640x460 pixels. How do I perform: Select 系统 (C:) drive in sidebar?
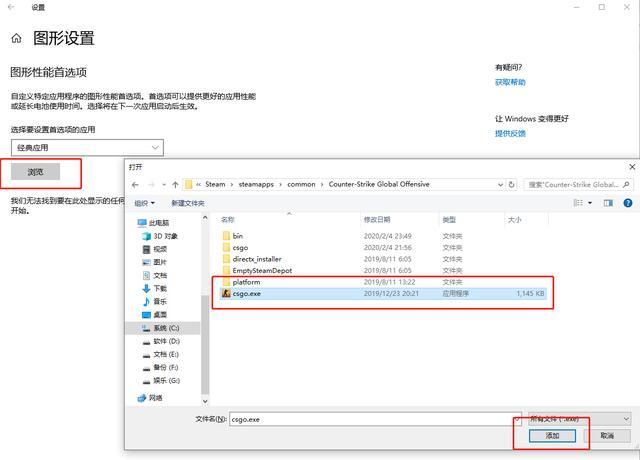click(x=166, y=327)
